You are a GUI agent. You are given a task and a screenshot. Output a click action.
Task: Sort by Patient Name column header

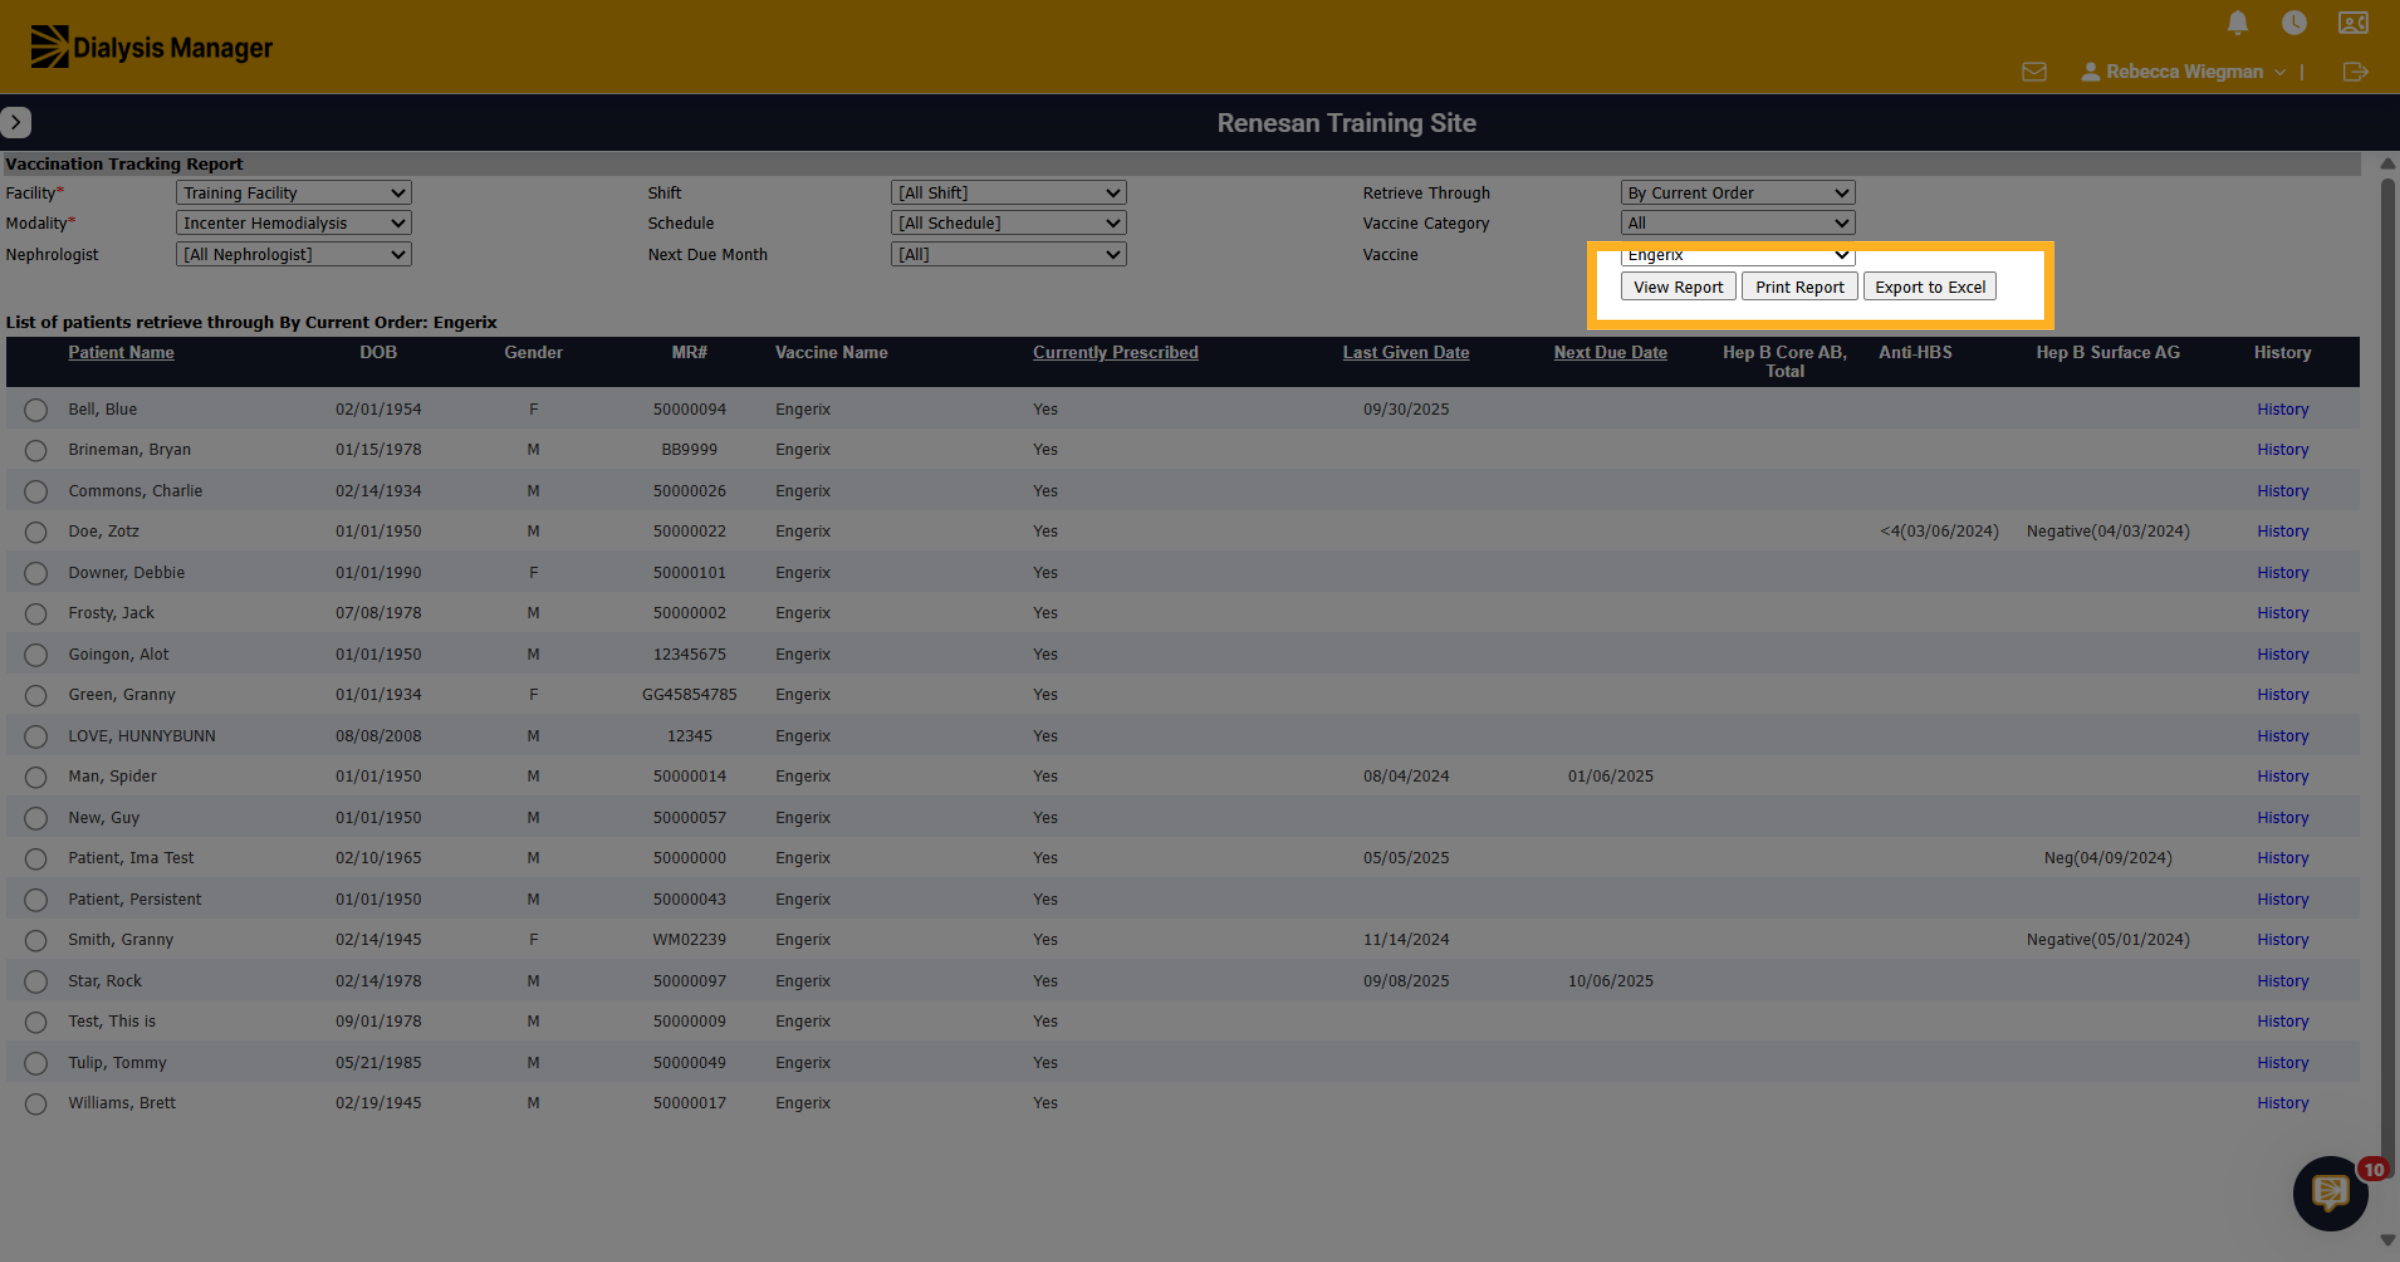coord(121,352)
